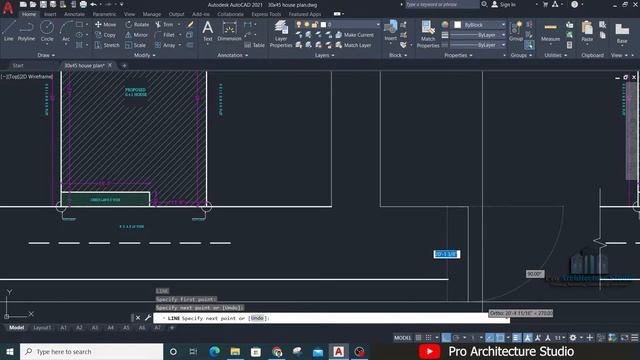Open the Home ribbon tab
640x360 pixels.
(x=29, y=14)
